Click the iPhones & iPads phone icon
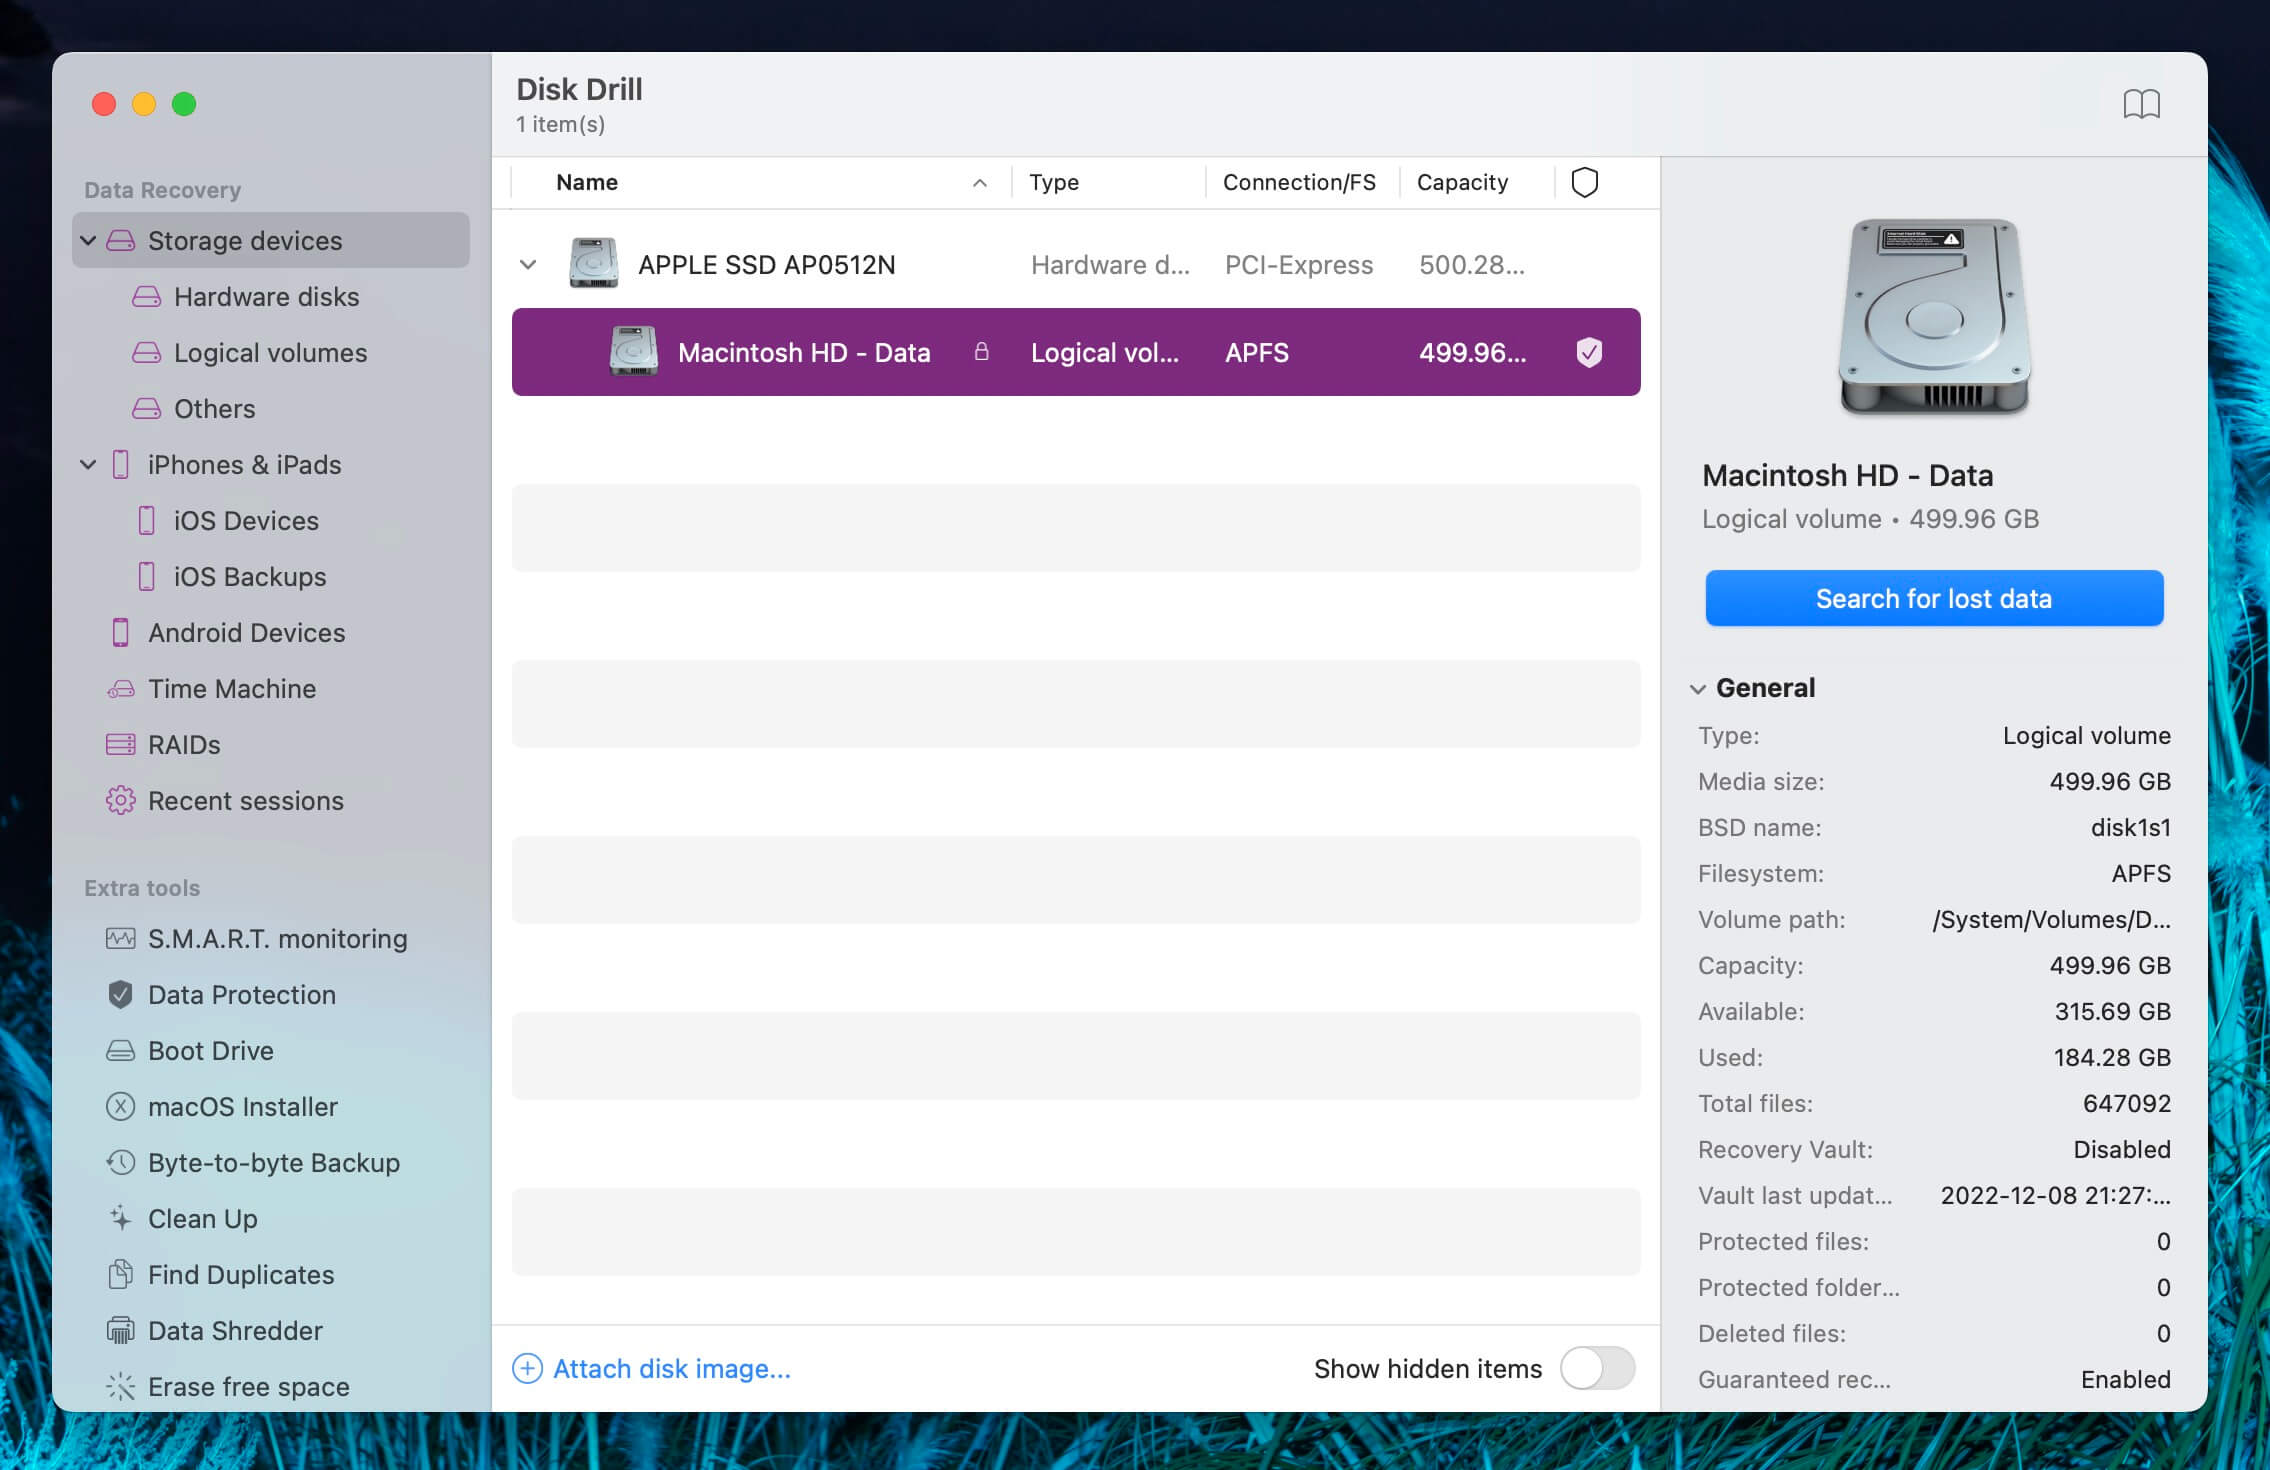Viewport: 2270px width, 1470px height. 121,465
